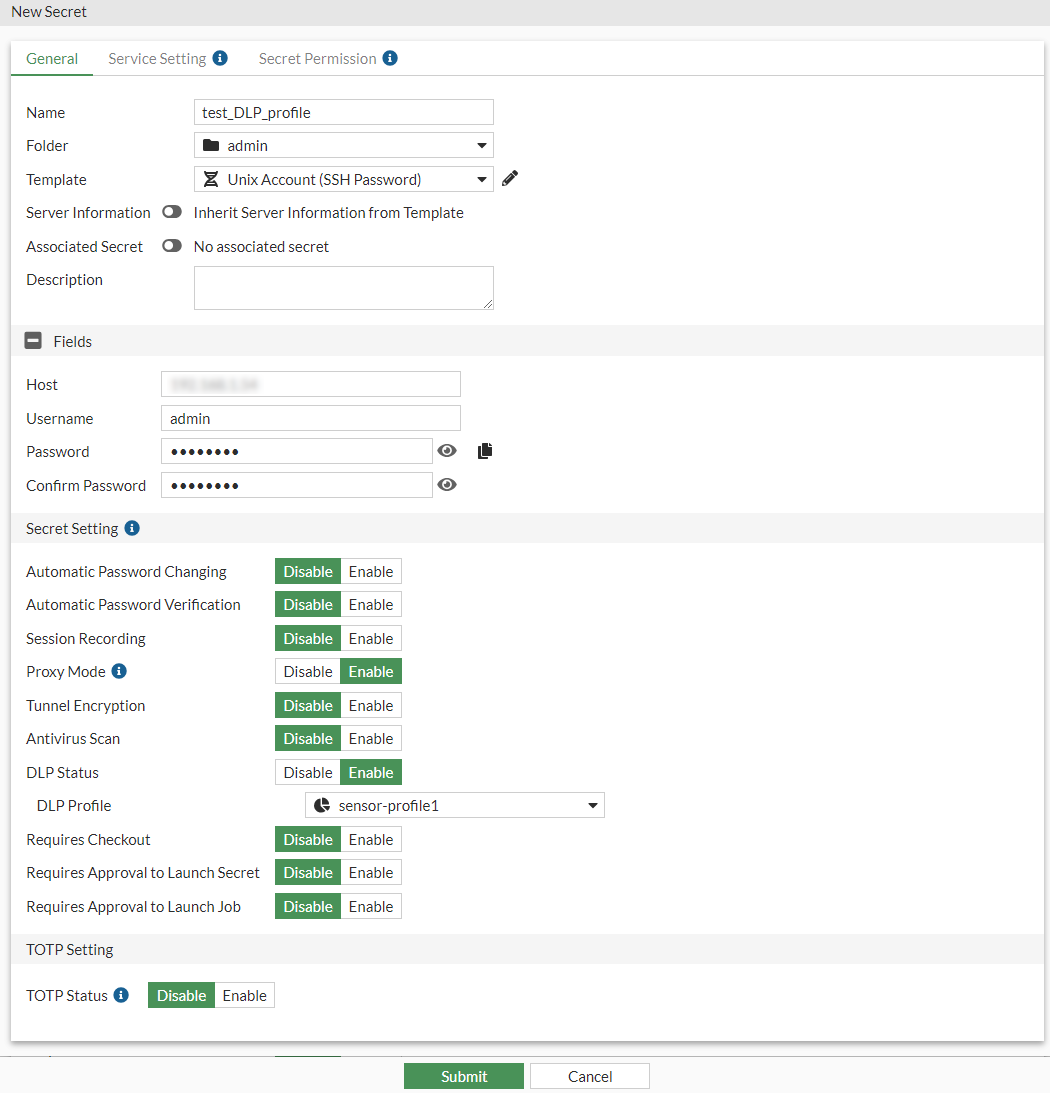Open the pencil icon to edit the Template
Screen dimensions: 1050x1093
pos(509,177)
